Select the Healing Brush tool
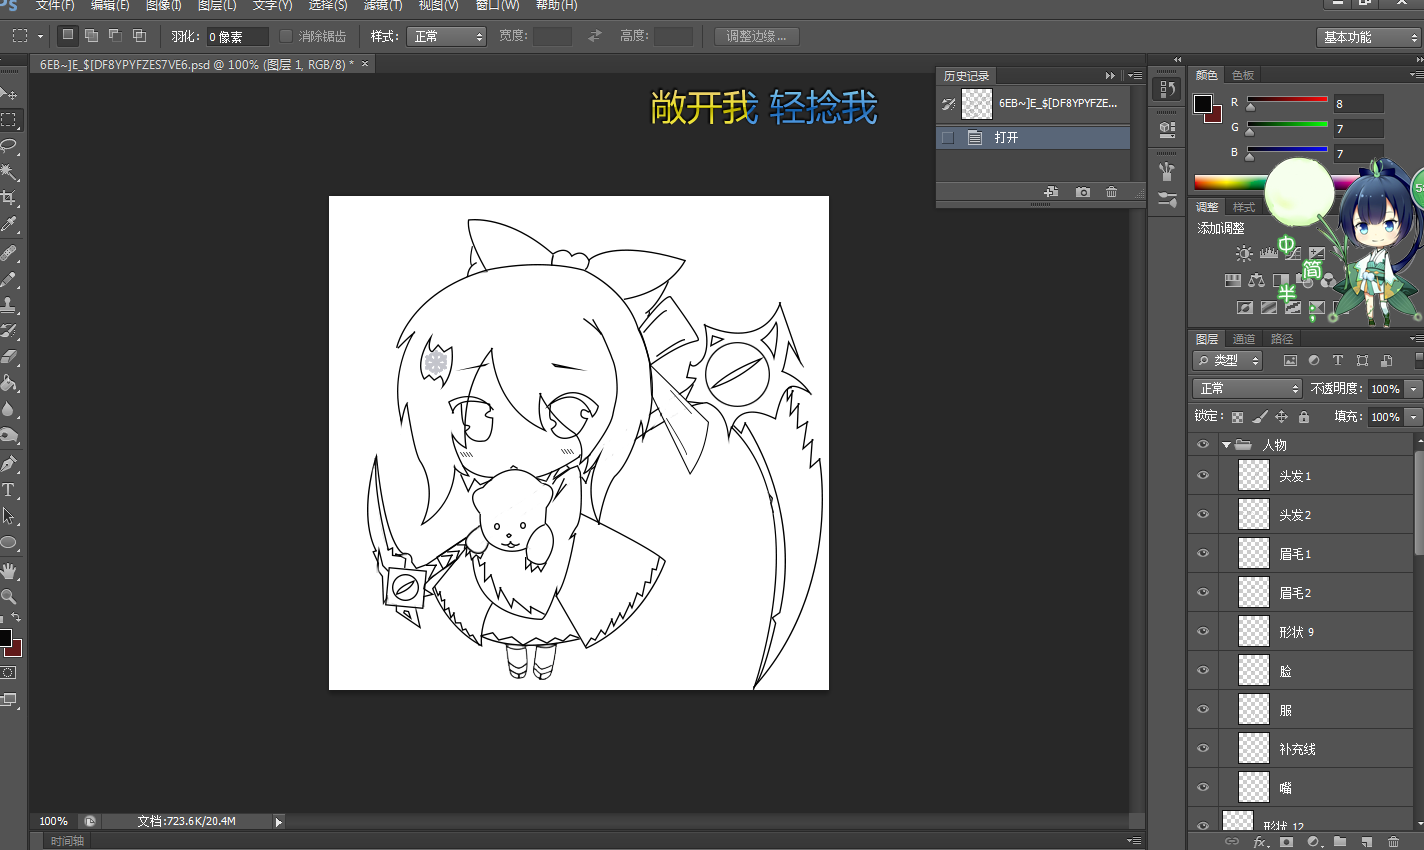Screen dimensions: 1424x850 (9, 253)
